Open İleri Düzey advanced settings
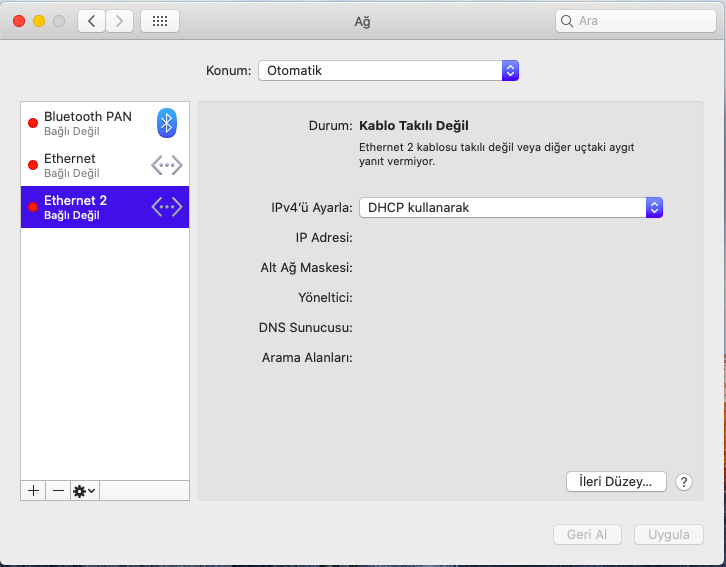The width and height of the screenshot is (726, 567). pos(616,481)
